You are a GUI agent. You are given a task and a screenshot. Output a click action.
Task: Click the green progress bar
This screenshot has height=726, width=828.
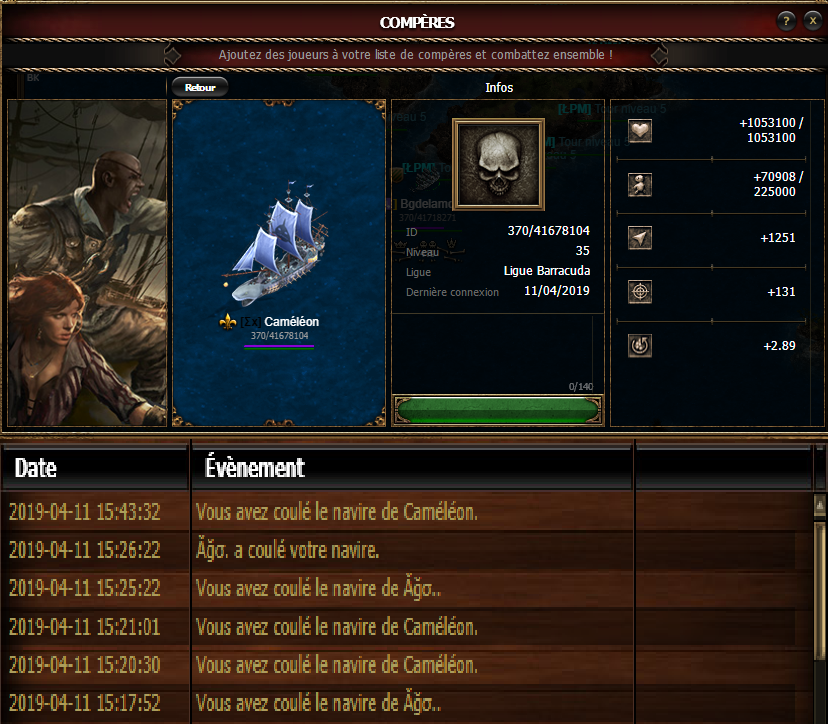497,410
